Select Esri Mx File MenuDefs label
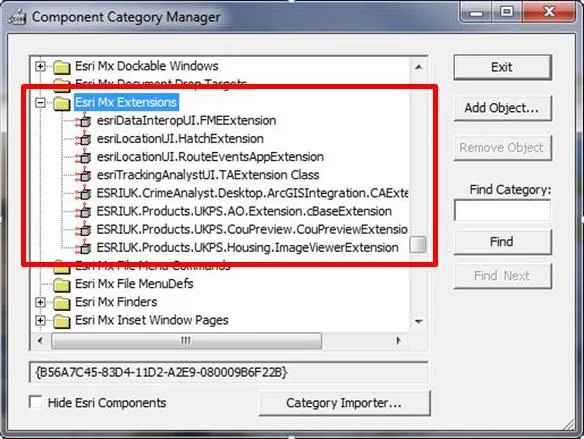The width and height of the screenshot is (584, 439). tap(134, 284)
